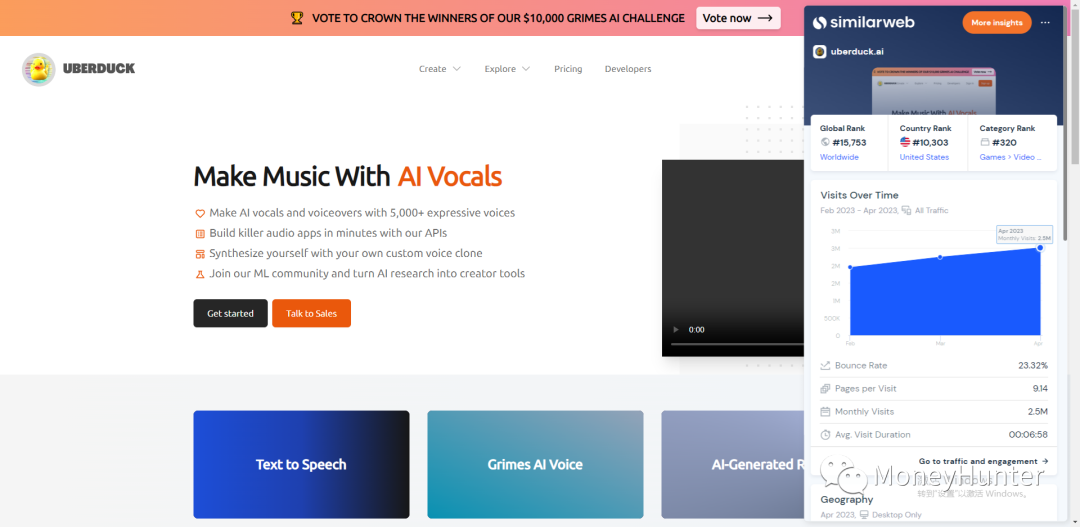Viewport: 1080px width, 527px height.
Task: Open Go to traffic and engagement link
Action: tap(984, 462)
